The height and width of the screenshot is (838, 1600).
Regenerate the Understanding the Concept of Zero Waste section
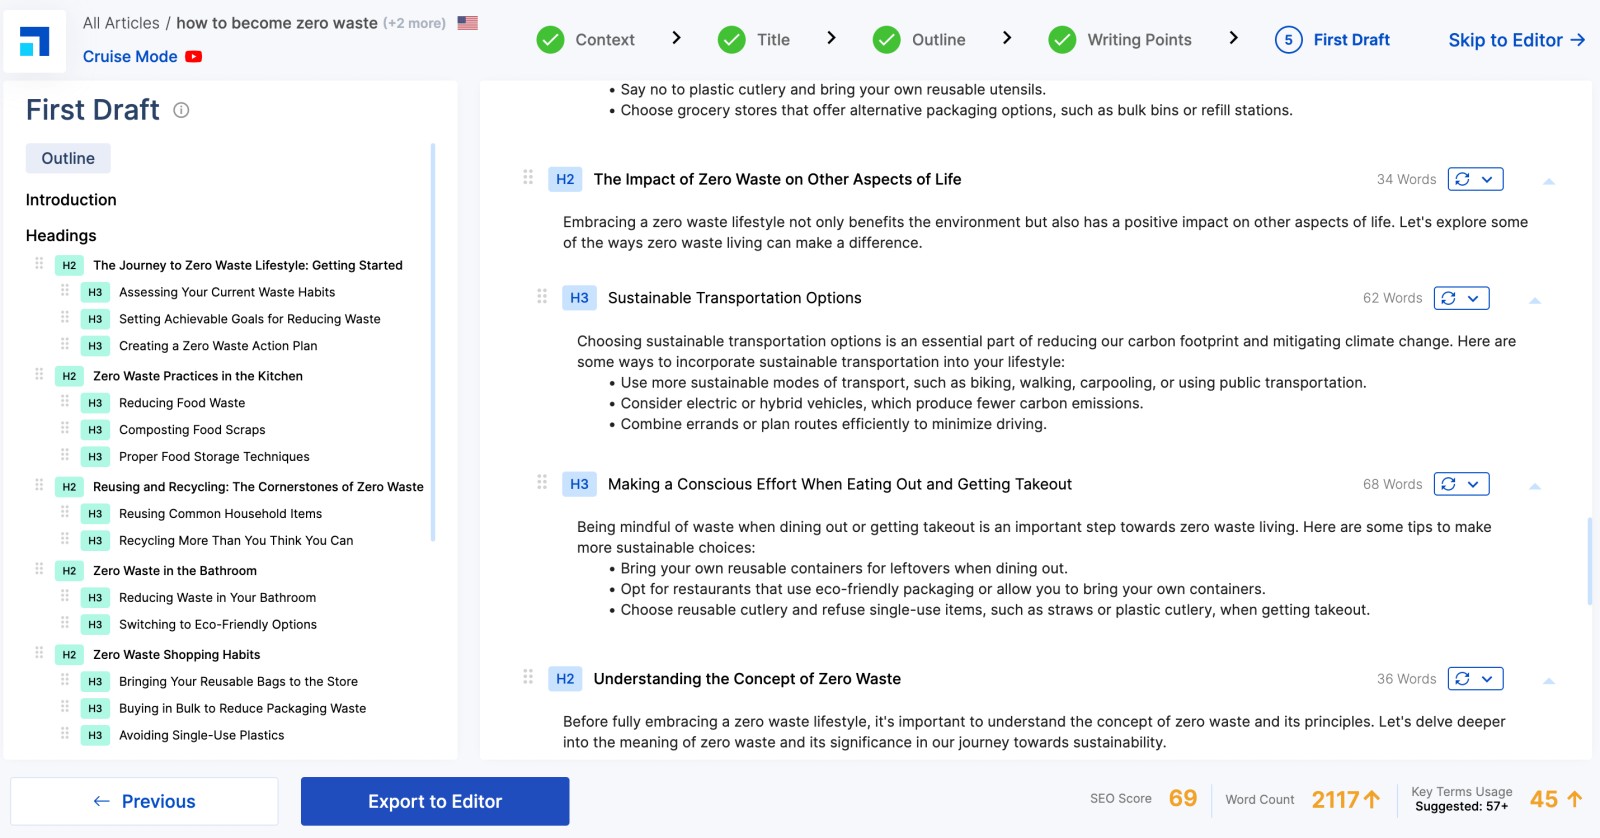tap(1463, 679)
